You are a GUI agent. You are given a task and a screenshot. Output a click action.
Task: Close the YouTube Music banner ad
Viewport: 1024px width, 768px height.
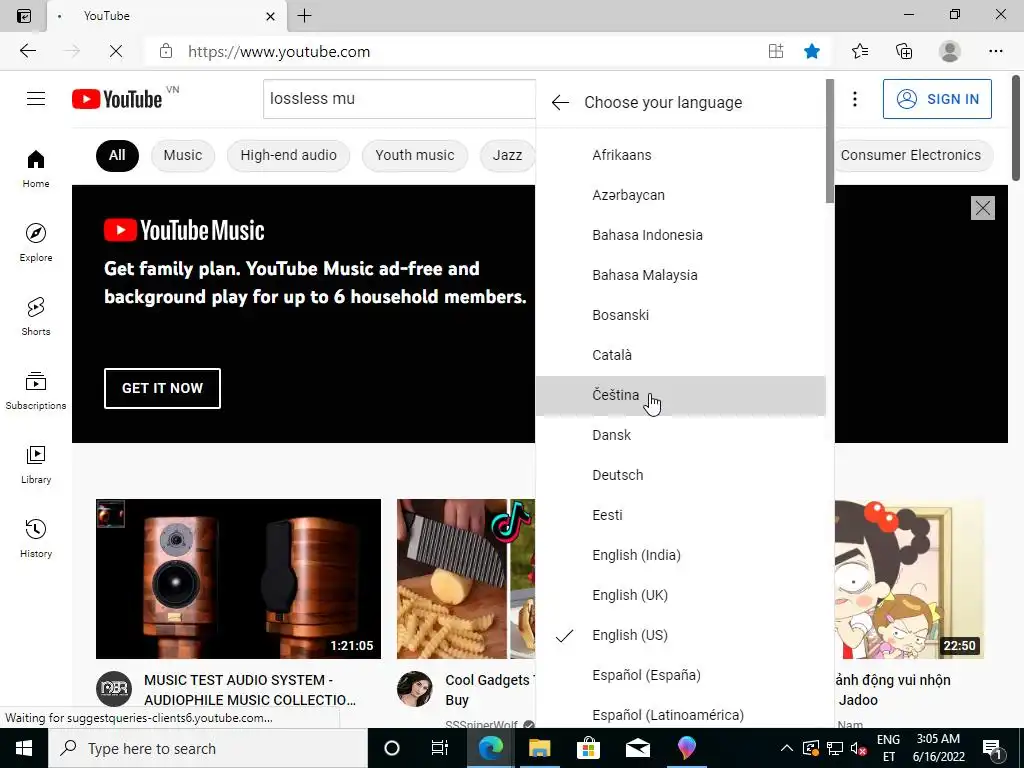pyautogui.click(x=983, y=208)
